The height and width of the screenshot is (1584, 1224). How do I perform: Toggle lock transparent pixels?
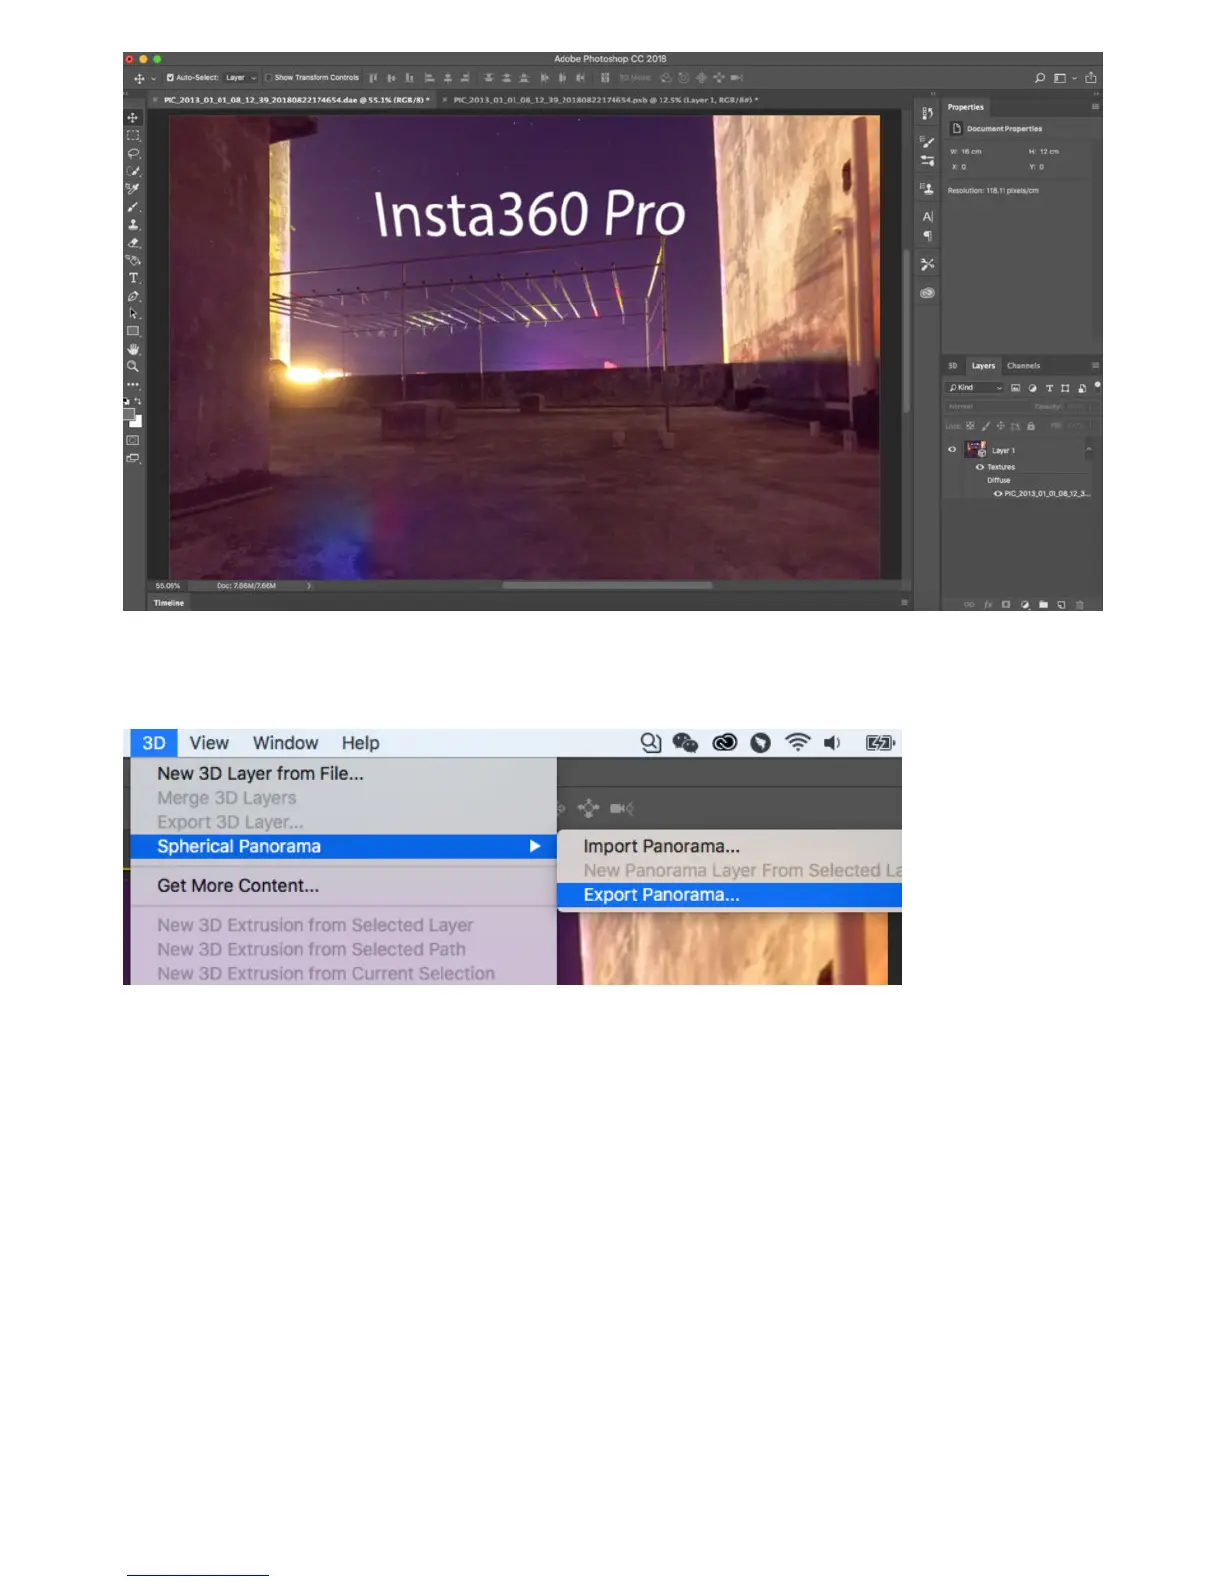pos(970,426)
